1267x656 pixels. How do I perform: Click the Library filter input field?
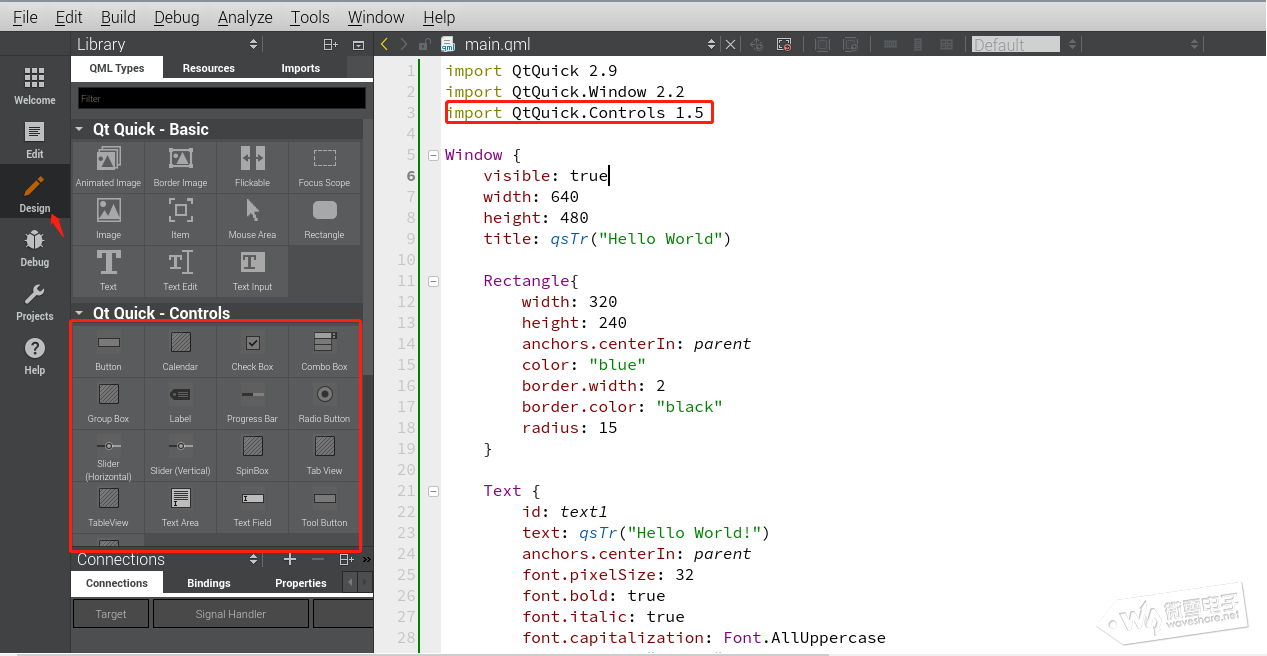(x=221, y=98)
